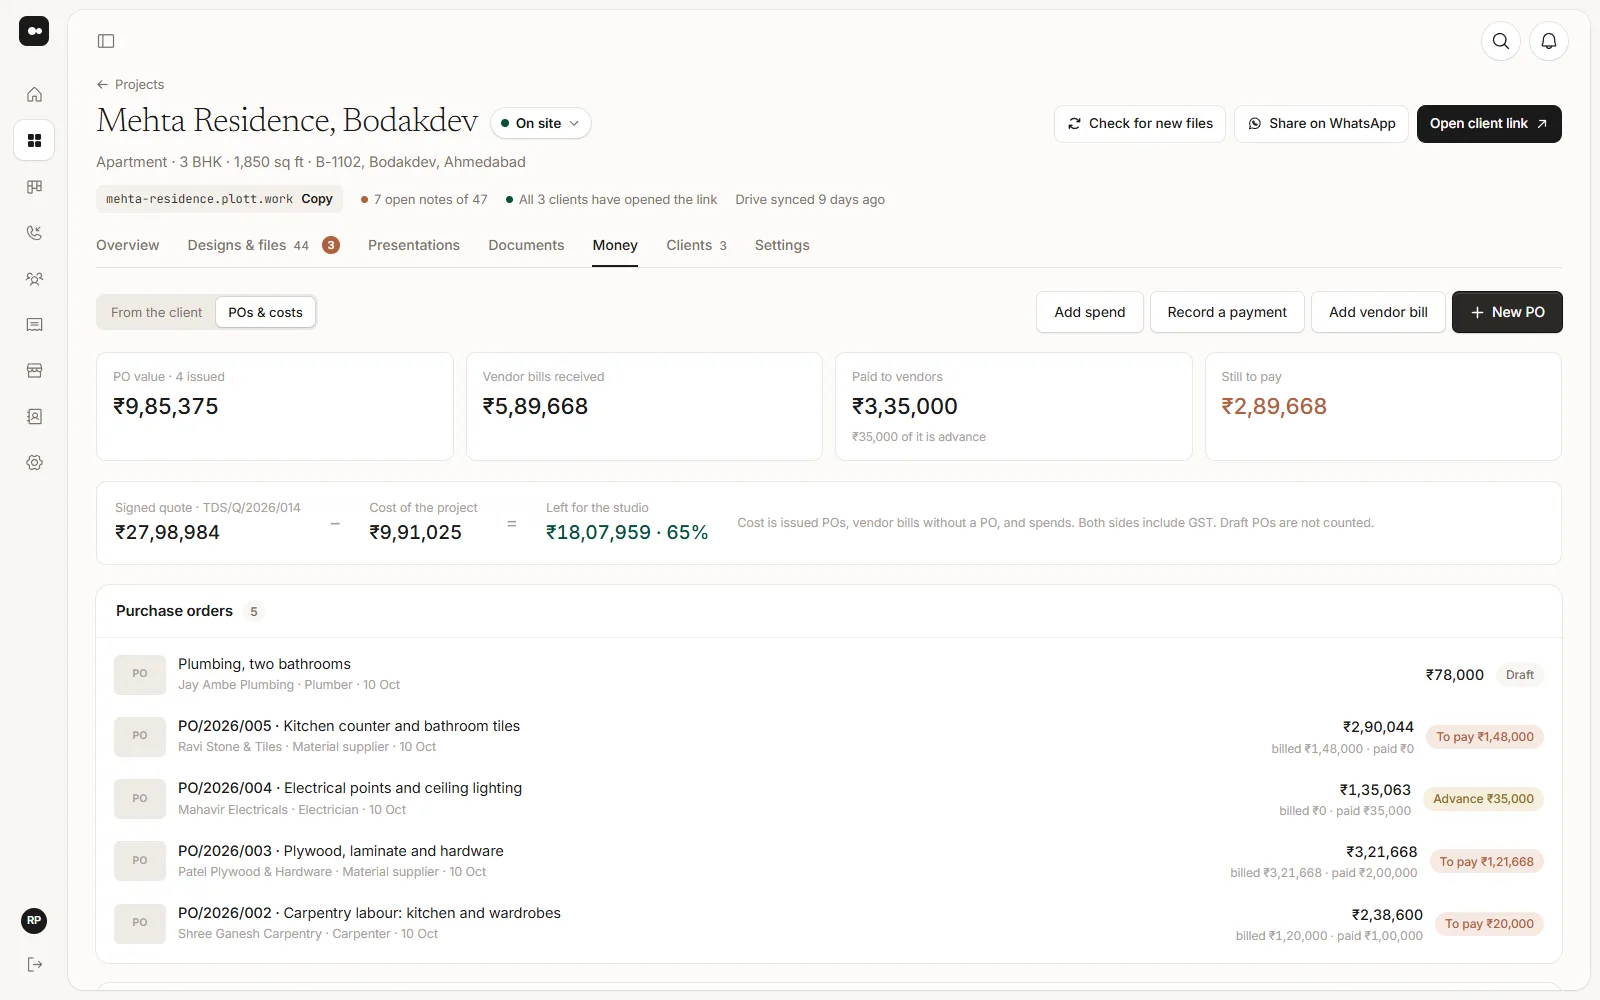Switch to Presentations tab
1600x1000 pixels.
tap(414, 246)
